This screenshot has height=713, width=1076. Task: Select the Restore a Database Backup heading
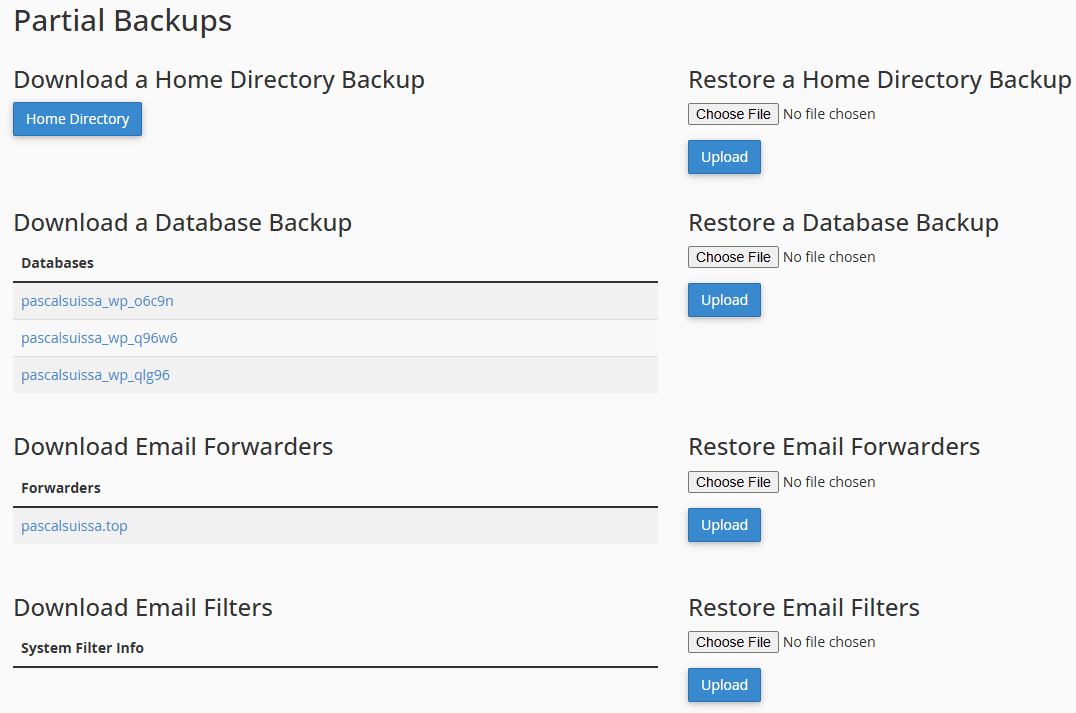click(843, 223)
